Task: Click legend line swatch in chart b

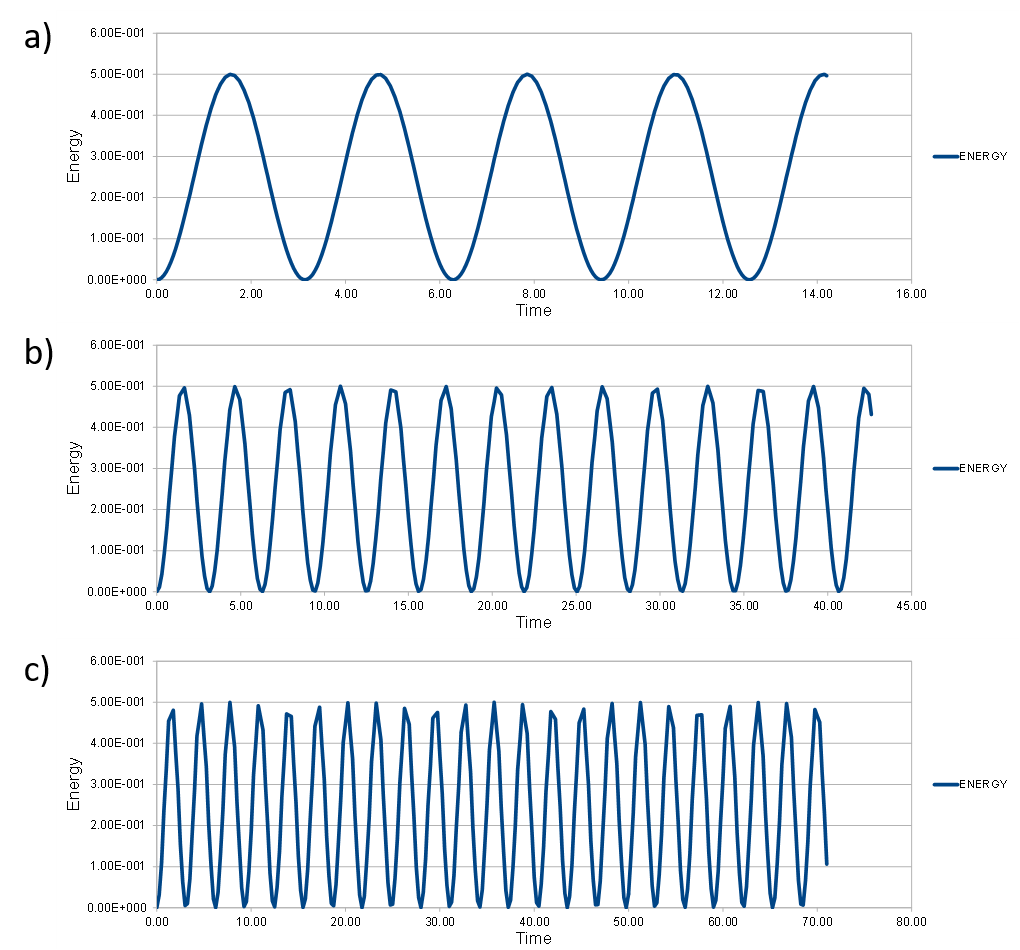Action: tap(946, 468)
